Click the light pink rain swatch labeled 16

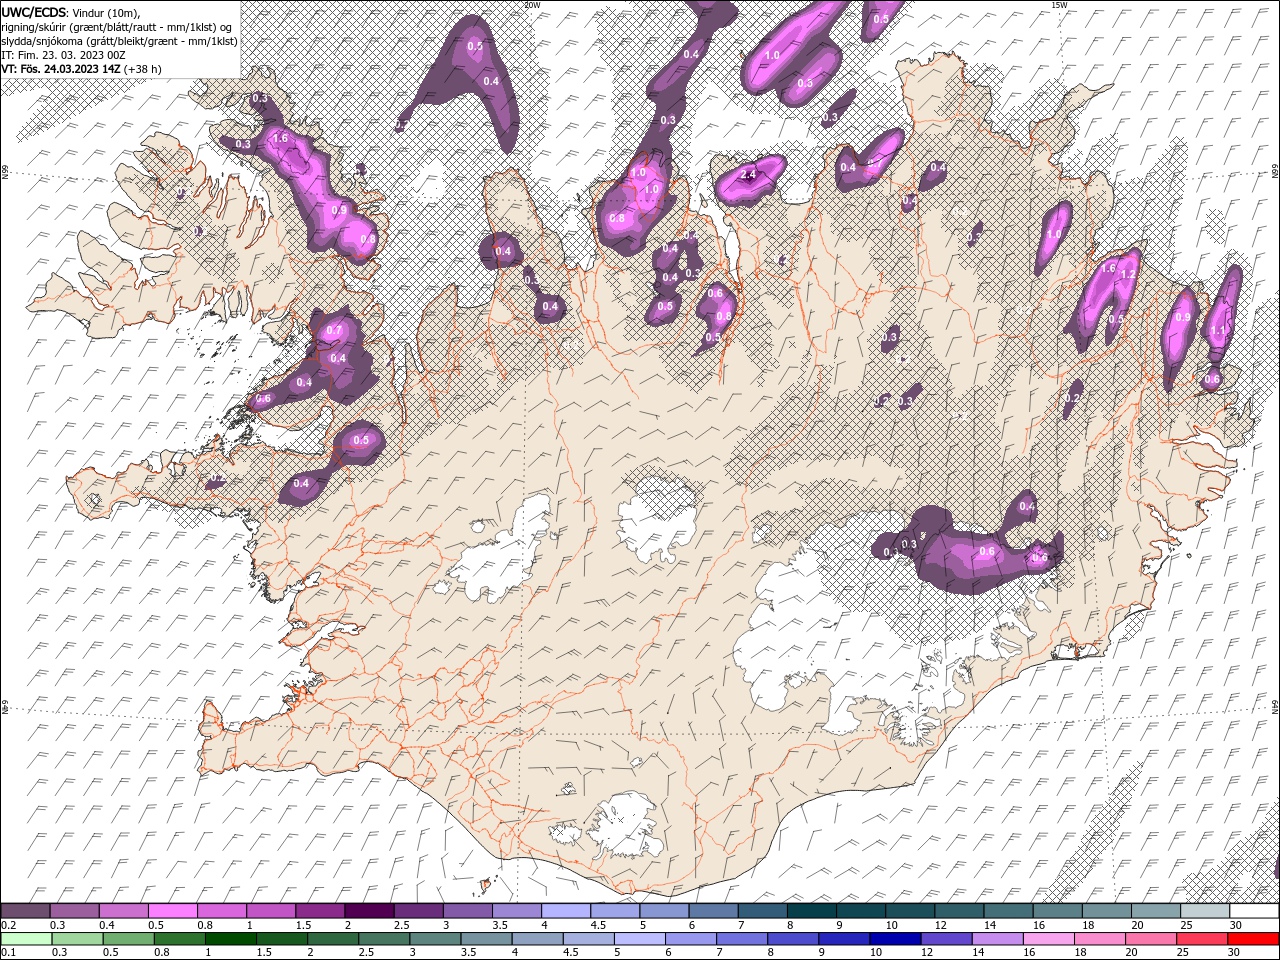[x=1048, y=939]
